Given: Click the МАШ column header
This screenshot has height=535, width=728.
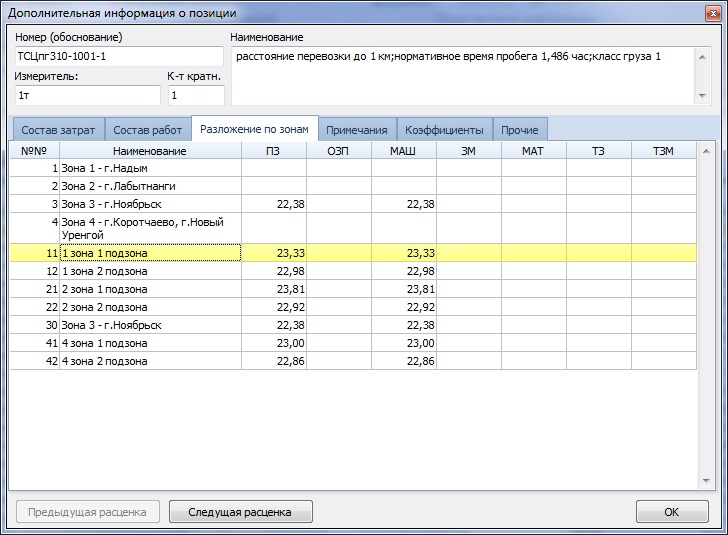Looking at the screenshot, I should click(403, 150).
